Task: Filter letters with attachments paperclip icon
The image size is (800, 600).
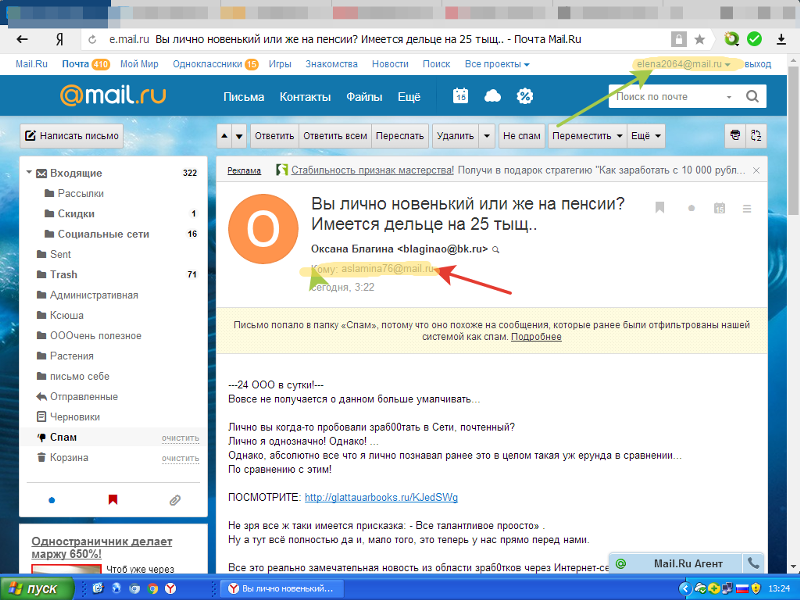Action: [175, 500]
